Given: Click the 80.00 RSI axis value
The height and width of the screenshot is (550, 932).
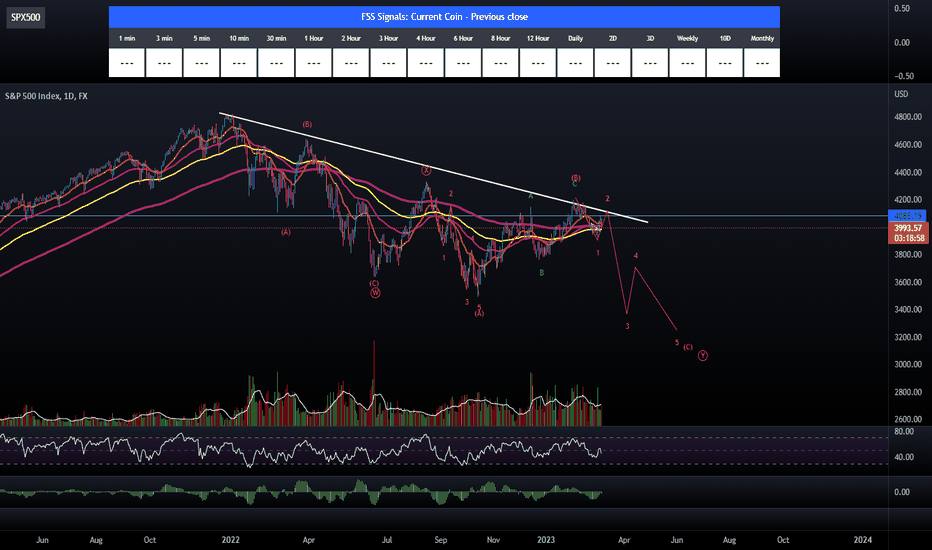Looking at the screenshot, I should point(903,432).
